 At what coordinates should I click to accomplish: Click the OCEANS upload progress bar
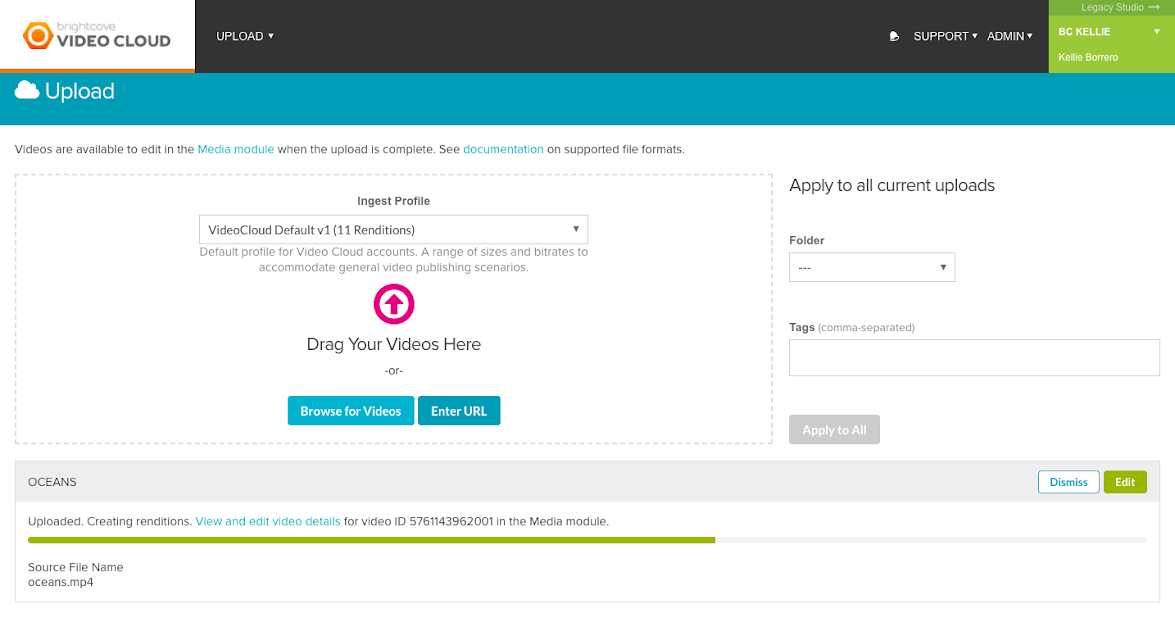click(x=588, y=540)
